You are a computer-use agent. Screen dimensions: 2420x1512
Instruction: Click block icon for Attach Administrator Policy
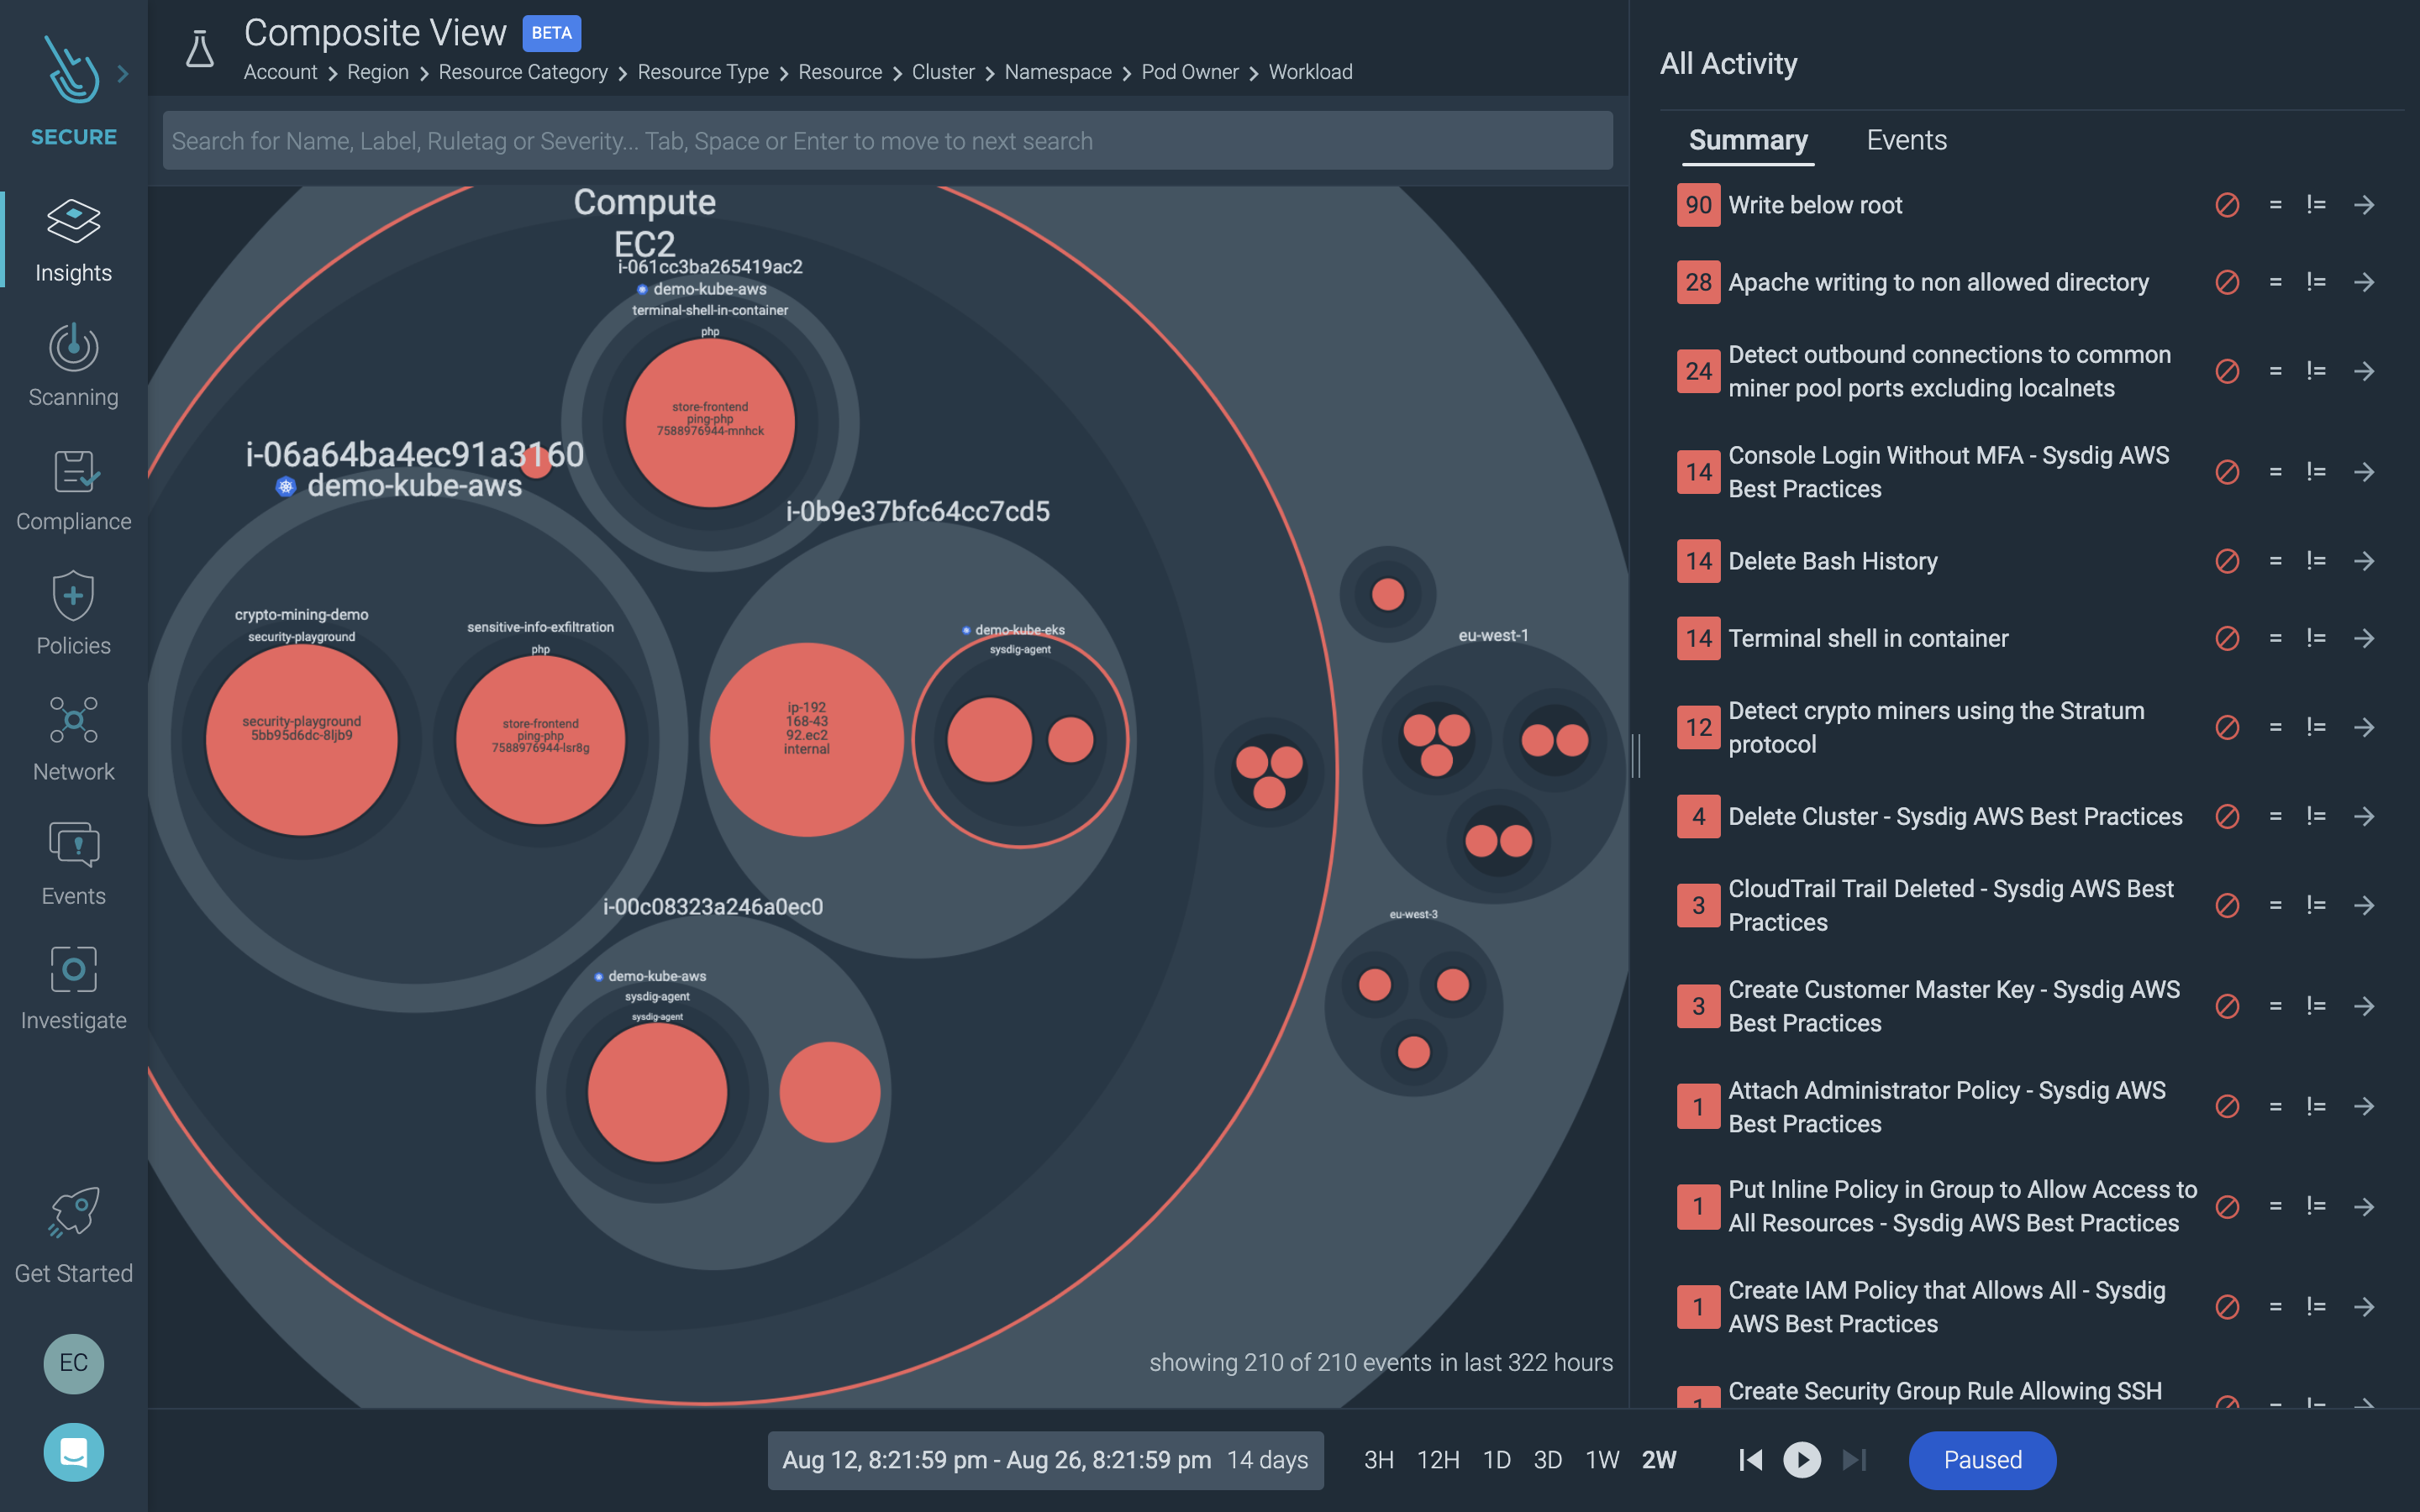point(2227,1106)
